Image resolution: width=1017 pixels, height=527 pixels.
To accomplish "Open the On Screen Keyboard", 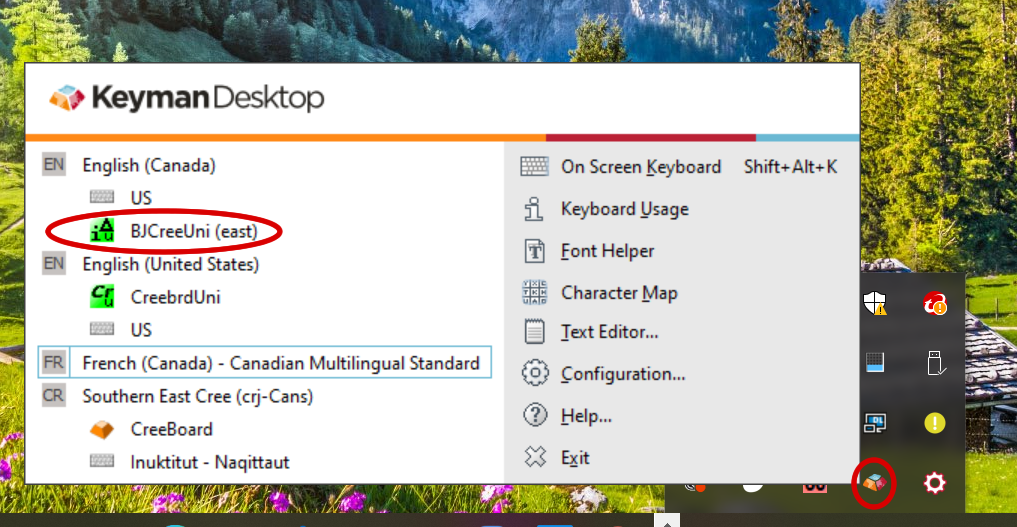I will (681, 167).
